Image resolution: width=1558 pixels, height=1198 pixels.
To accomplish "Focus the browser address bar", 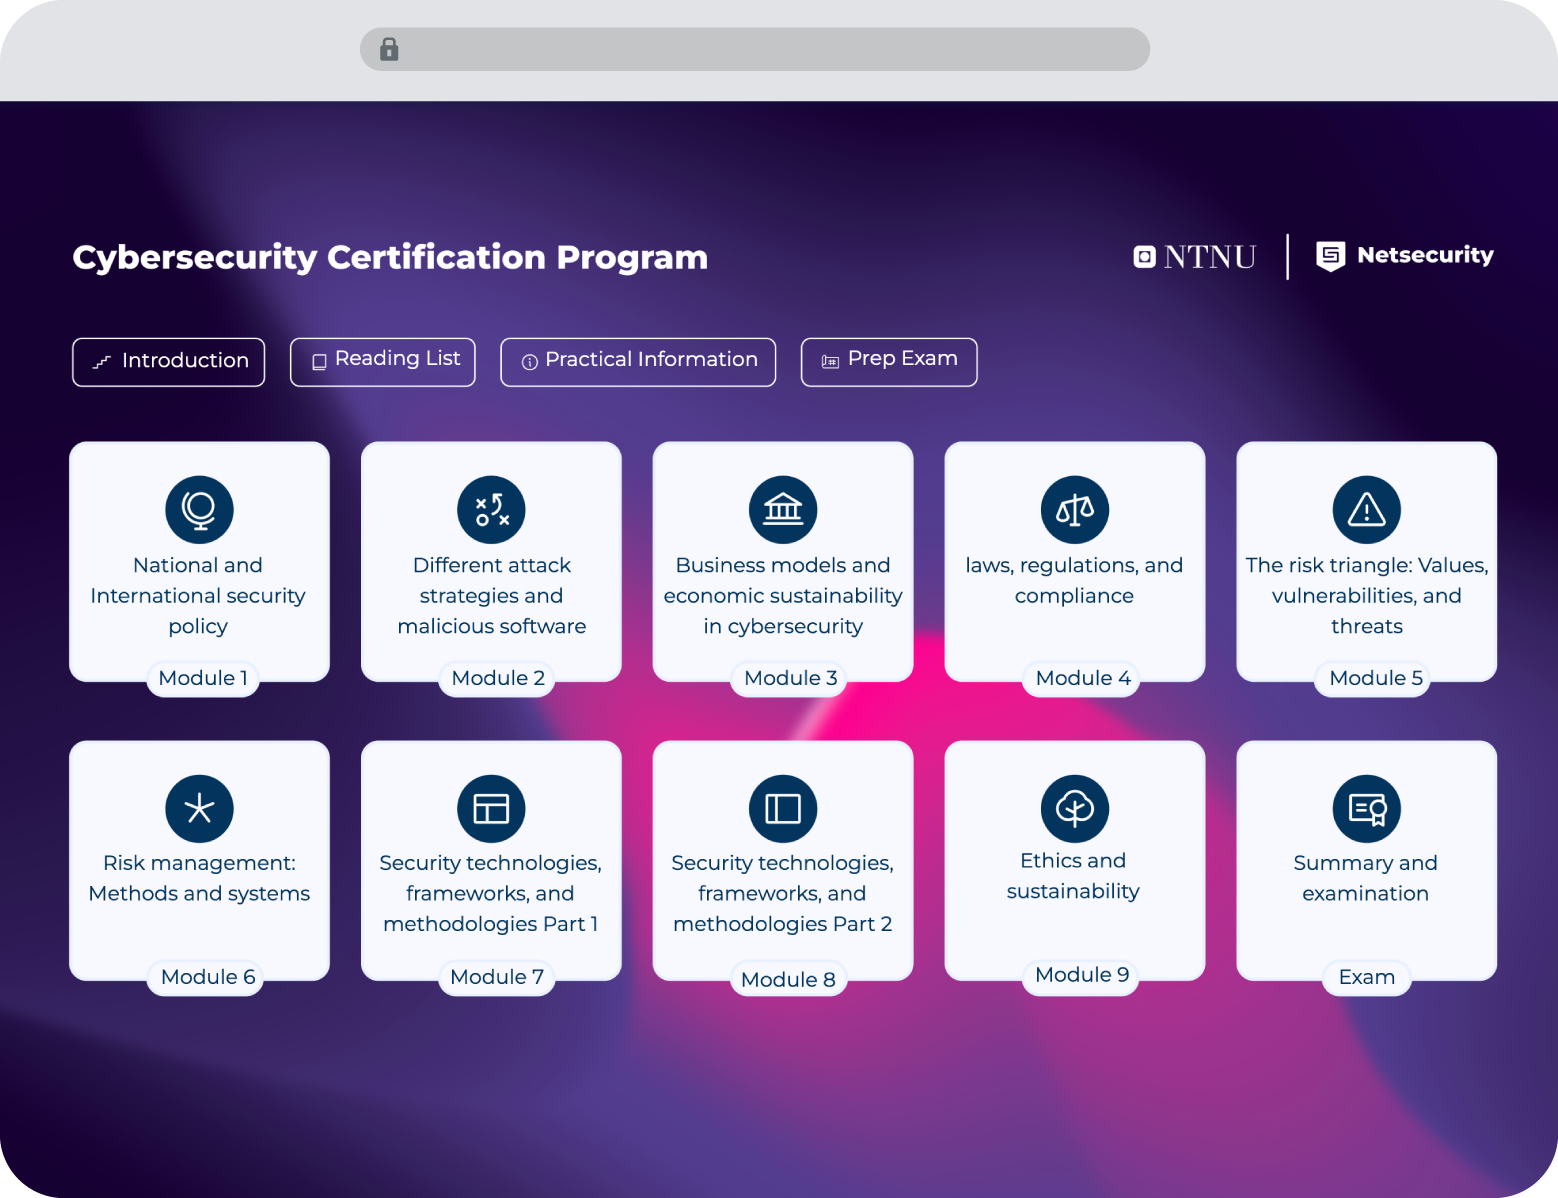I will [755, 49].
